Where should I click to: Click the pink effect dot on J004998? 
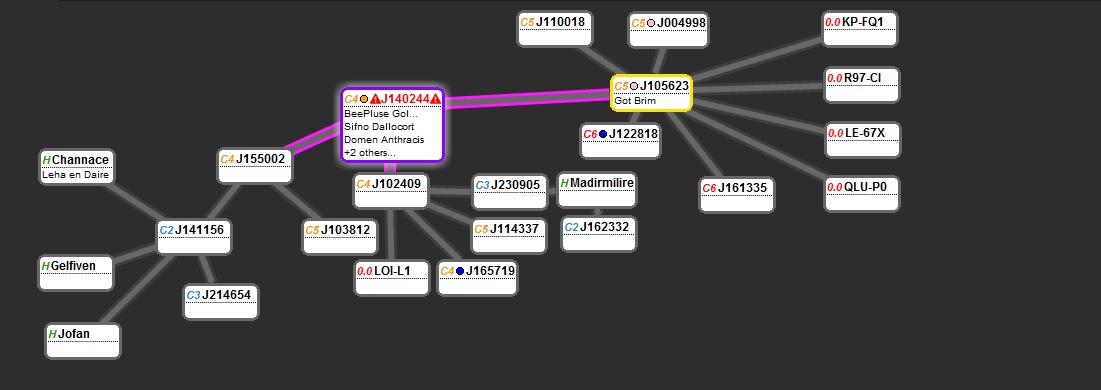coord(651,23)
